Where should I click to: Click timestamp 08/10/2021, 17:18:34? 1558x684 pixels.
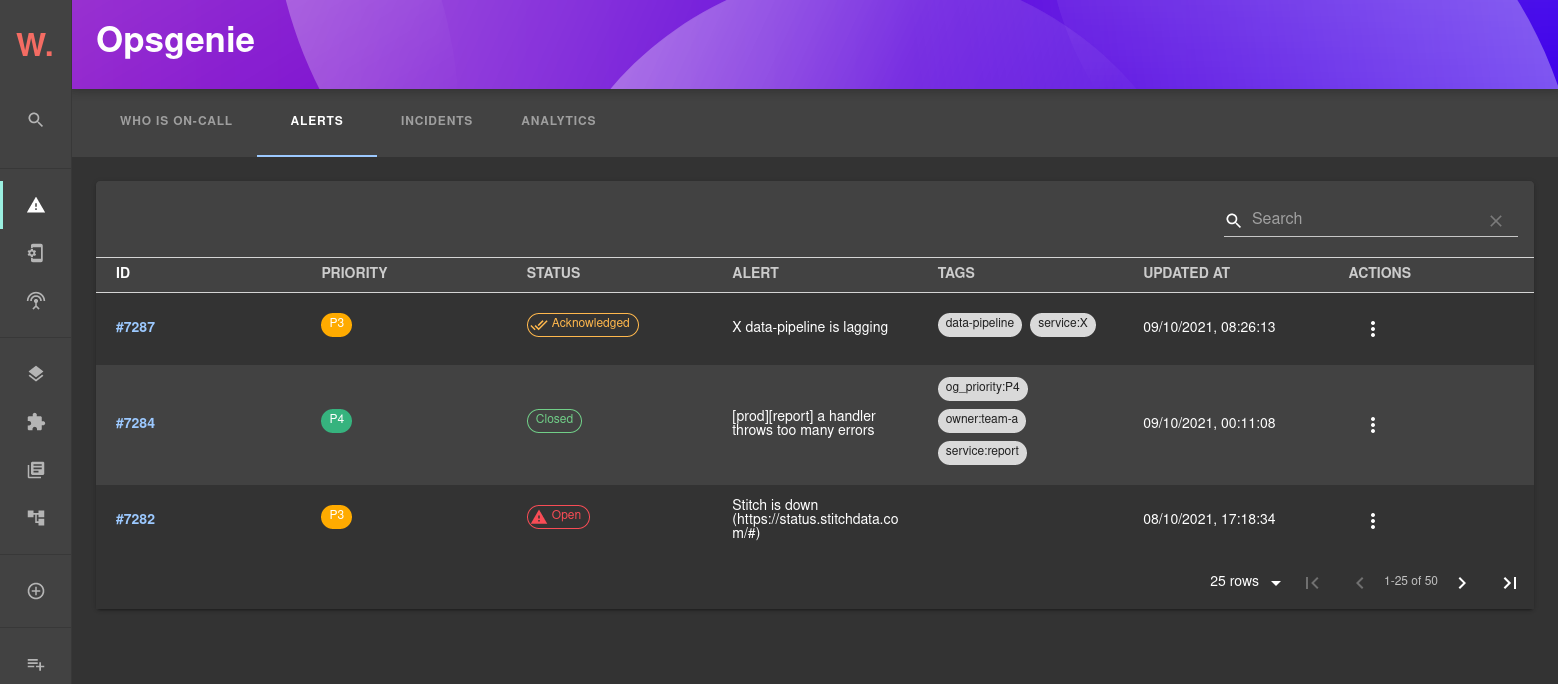1209,519
